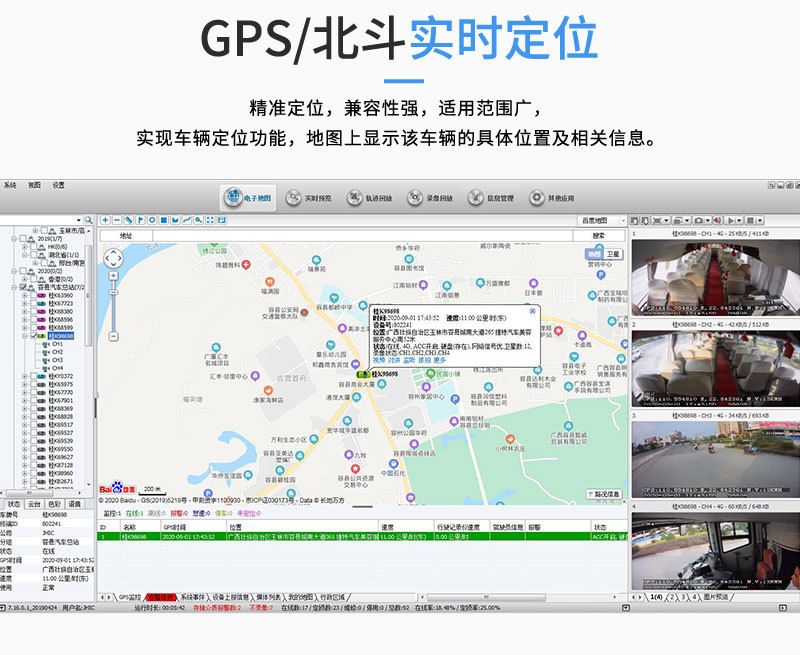Click the map zoom slider track
The height and width of the screenshot is (655, 800).
113,306
